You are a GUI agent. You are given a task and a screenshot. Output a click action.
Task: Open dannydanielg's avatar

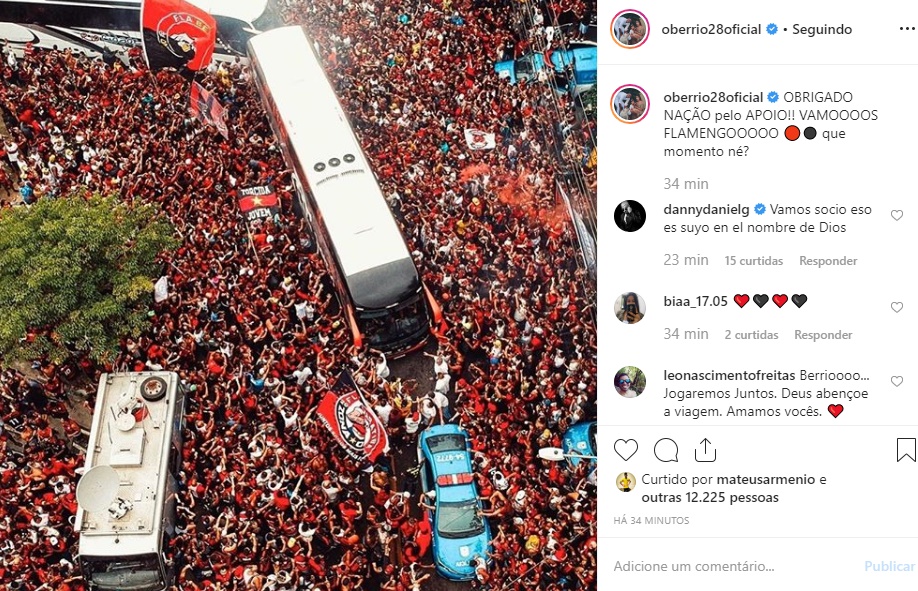pyautogui.click(x=630, y=216)
